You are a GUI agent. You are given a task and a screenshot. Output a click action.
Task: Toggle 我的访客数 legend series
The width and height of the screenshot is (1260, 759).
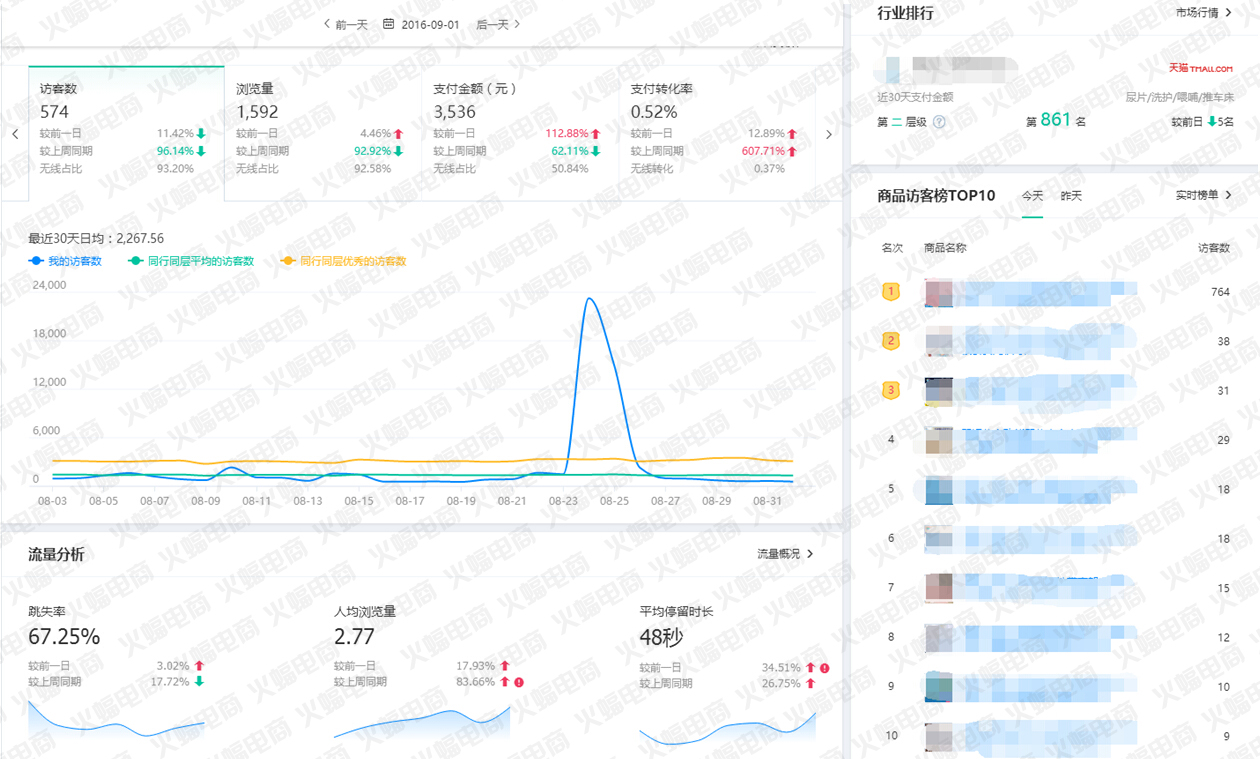click(66, 261)
